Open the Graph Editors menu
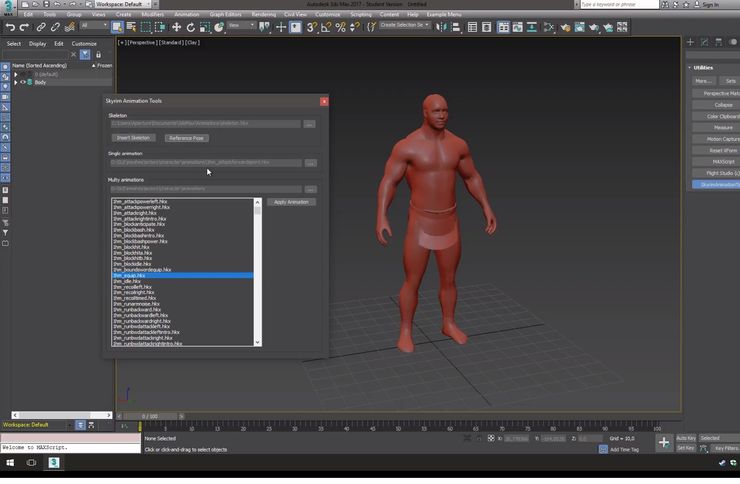 (224, 15)
